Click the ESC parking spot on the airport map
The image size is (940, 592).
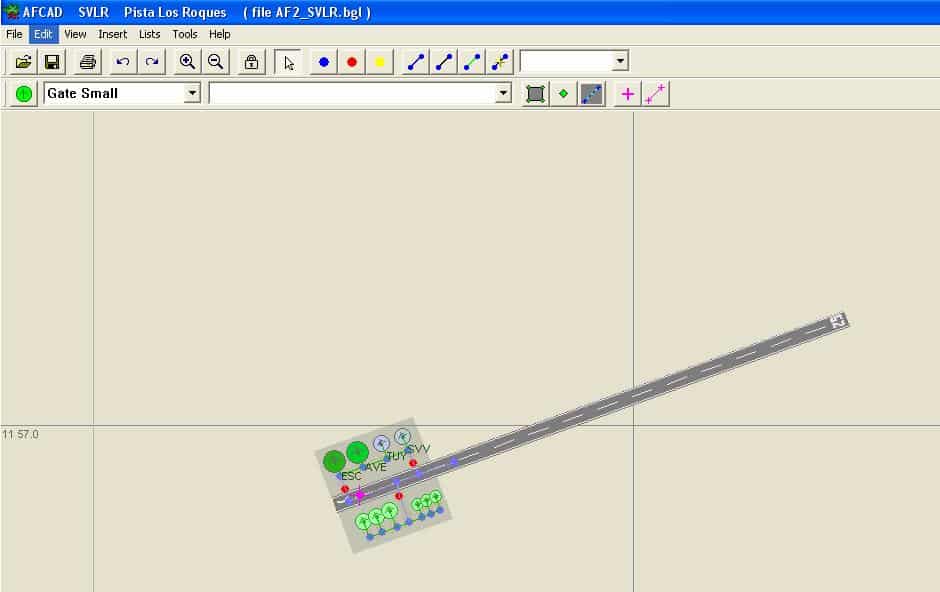click(334, 461)
